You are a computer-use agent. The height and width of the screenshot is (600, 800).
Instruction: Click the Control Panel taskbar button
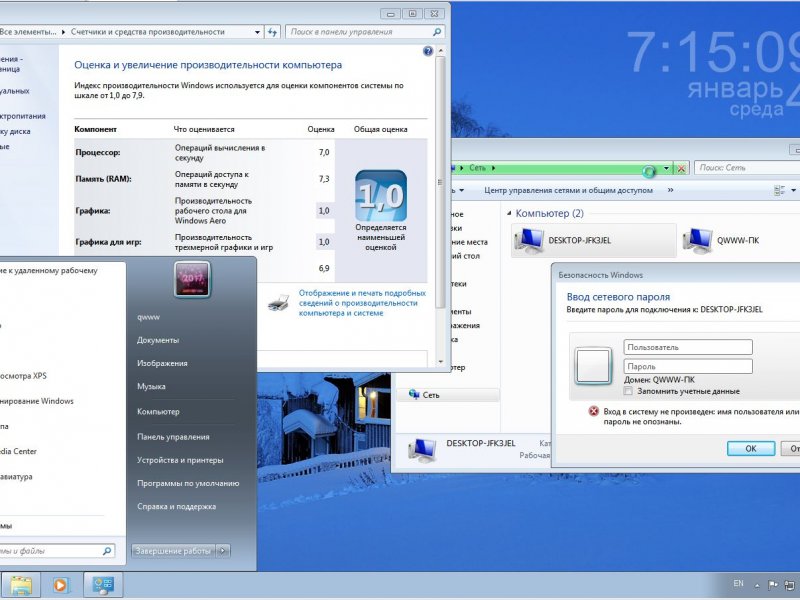(103, 585)
